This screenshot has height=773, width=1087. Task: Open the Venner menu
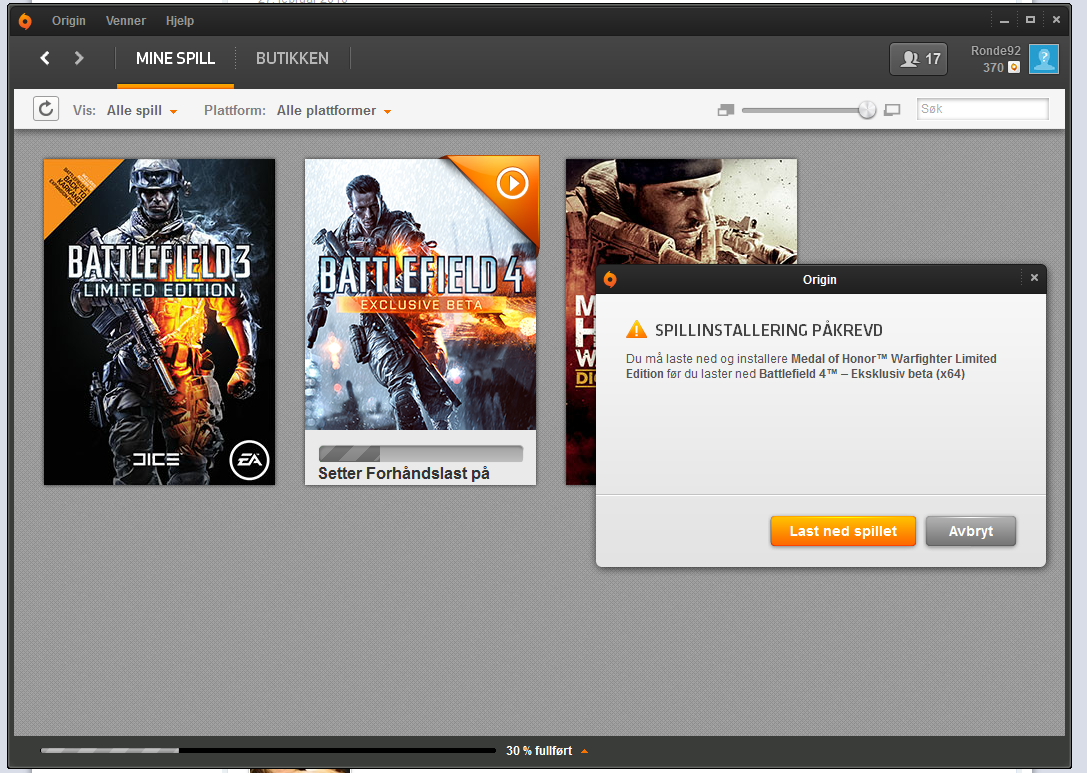(125, 21)
